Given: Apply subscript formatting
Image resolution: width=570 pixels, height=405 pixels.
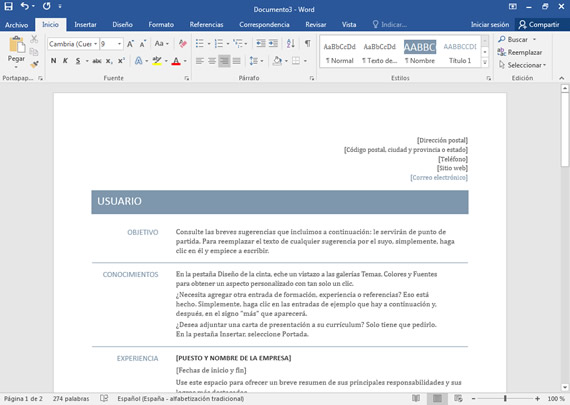Looking at the screenshot, I should (109, 61).
